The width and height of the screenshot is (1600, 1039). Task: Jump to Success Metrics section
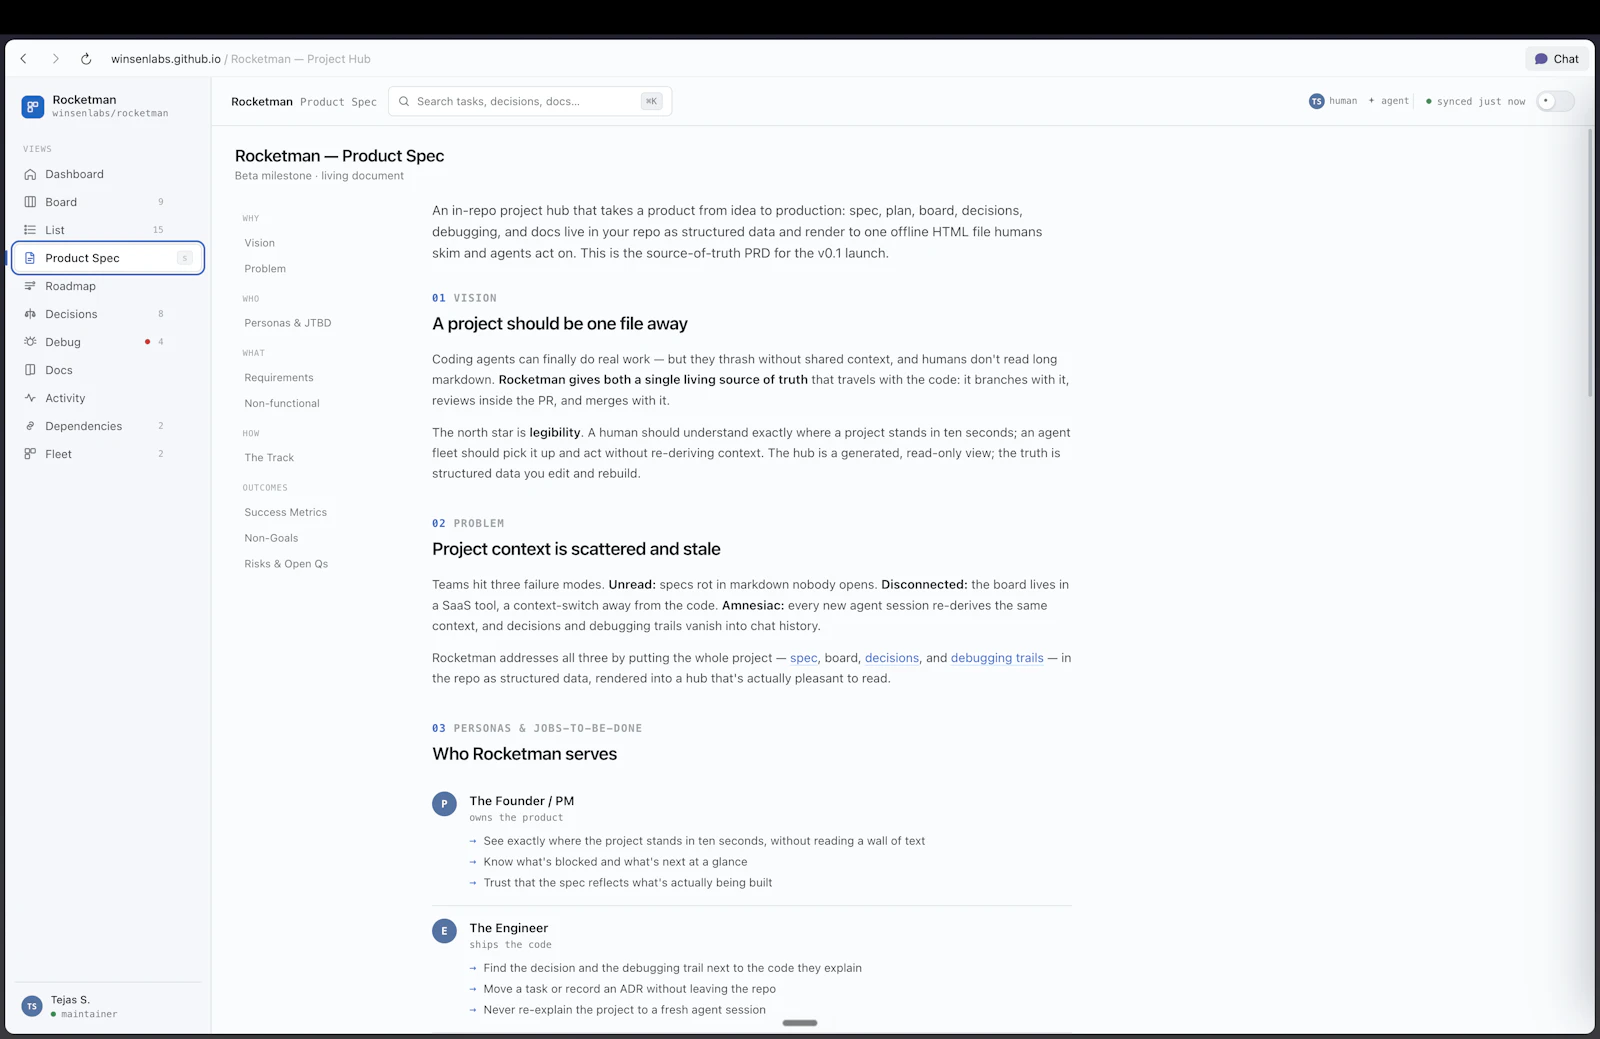click(286, 512)
